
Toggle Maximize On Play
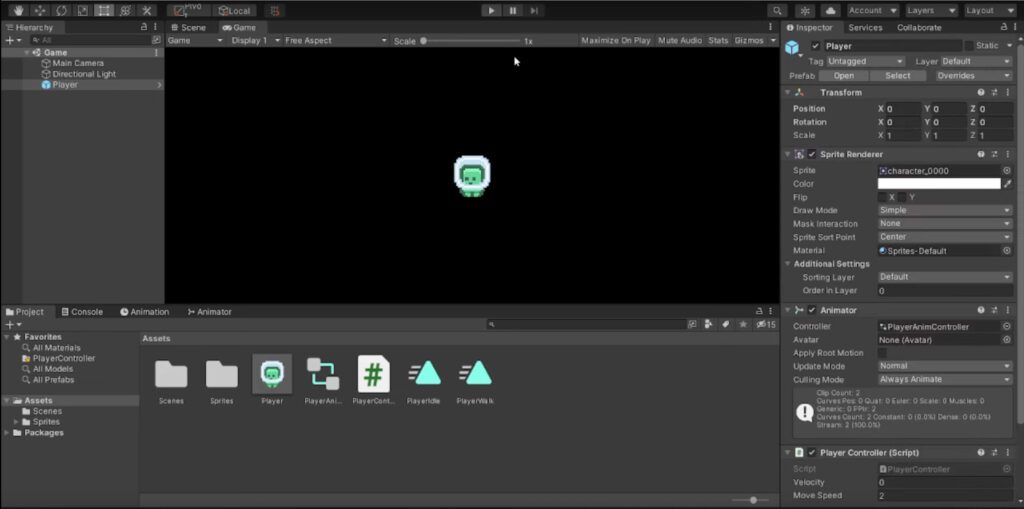pos(616,41)
